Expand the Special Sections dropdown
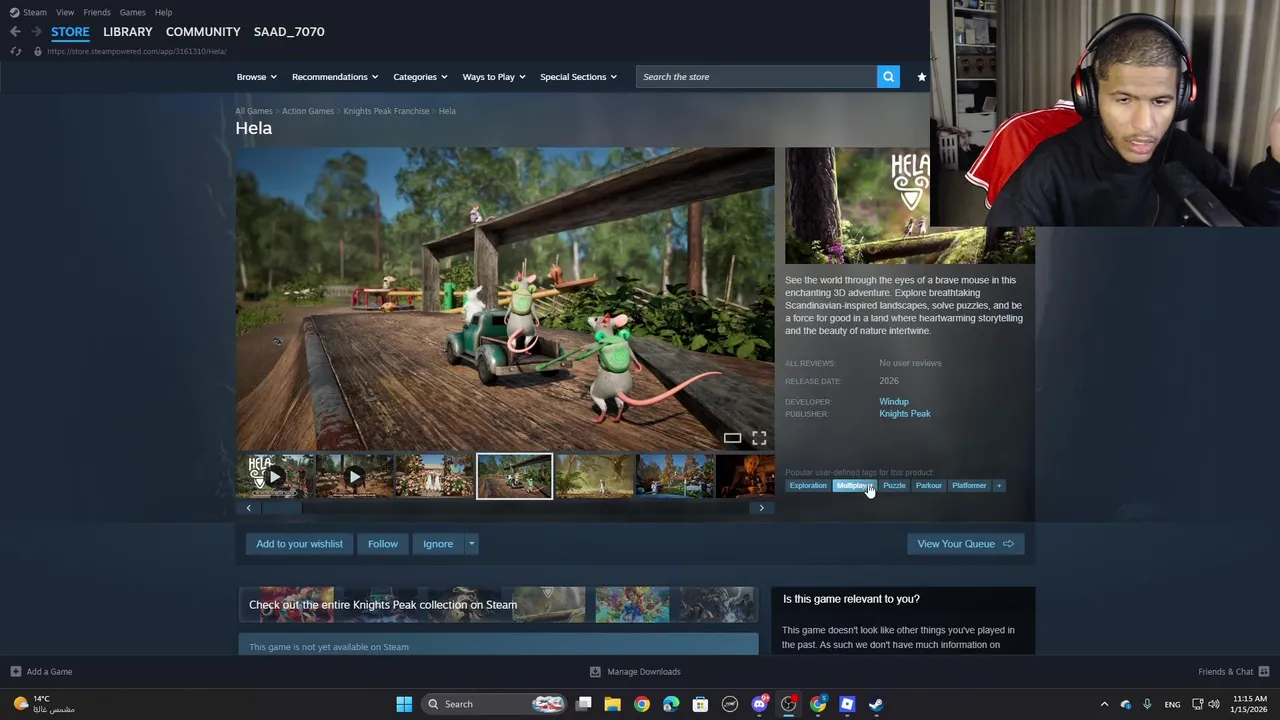Image resolution: width=1280 pixels, height=720 pixels. pyautogui.click(x=578, y=77)
